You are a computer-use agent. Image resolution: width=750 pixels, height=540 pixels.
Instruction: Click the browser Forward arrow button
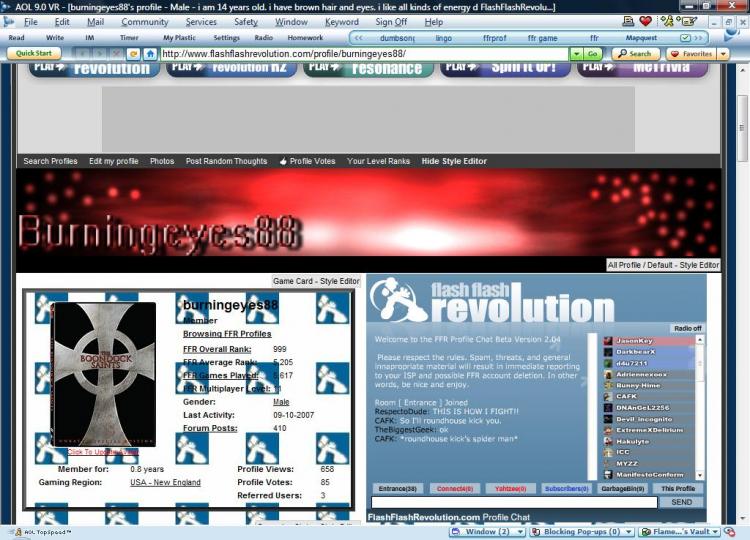[x=99, y=54]
